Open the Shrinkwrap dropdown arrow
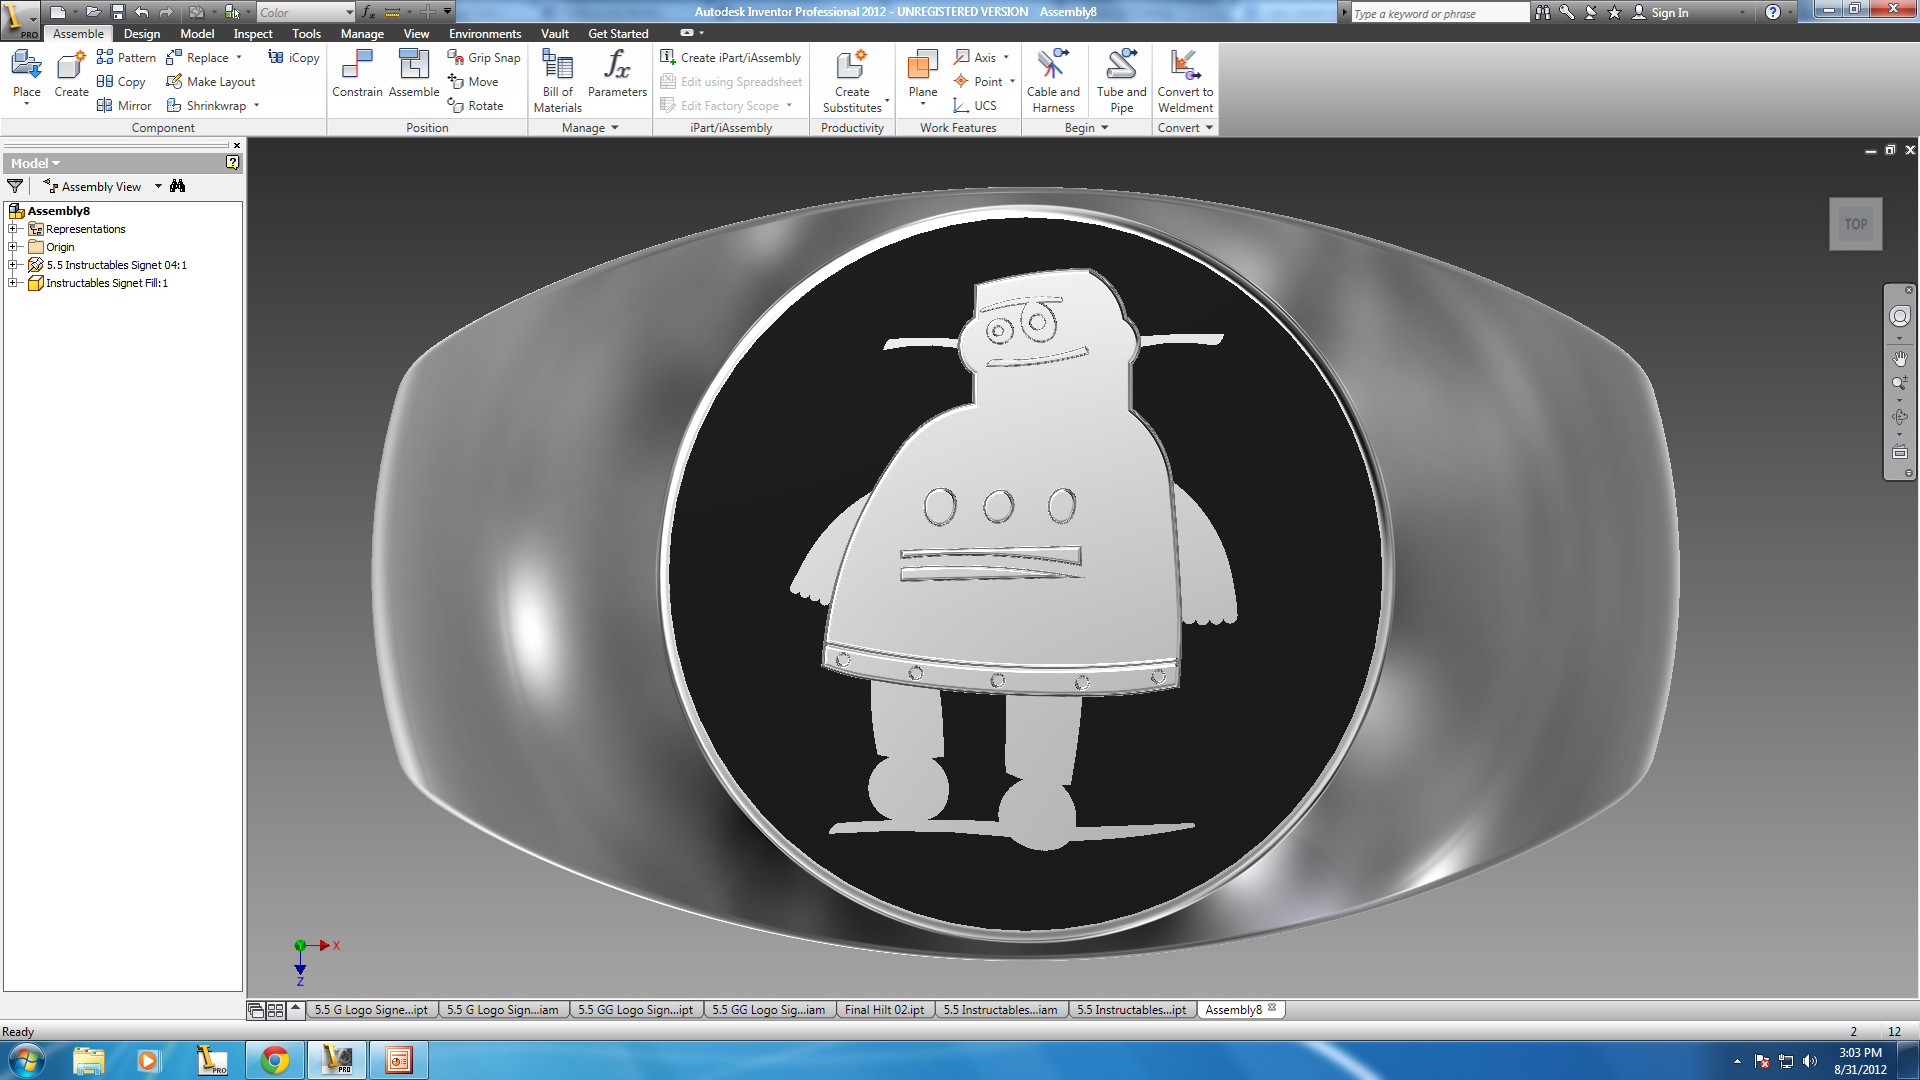The image size is (1920, 1080). (256, 105)
